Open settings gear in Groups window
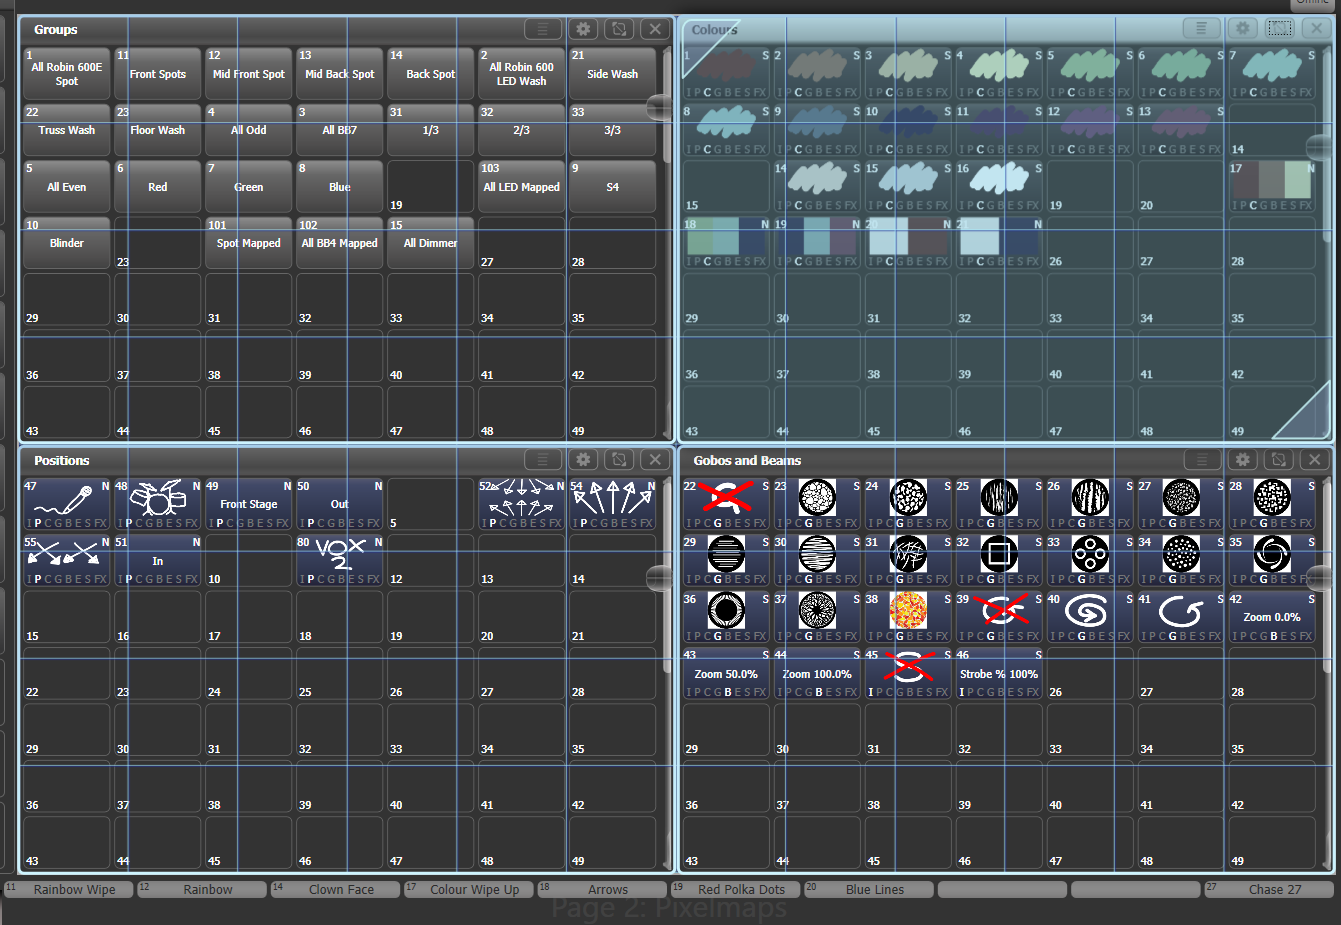 (583, 30)
